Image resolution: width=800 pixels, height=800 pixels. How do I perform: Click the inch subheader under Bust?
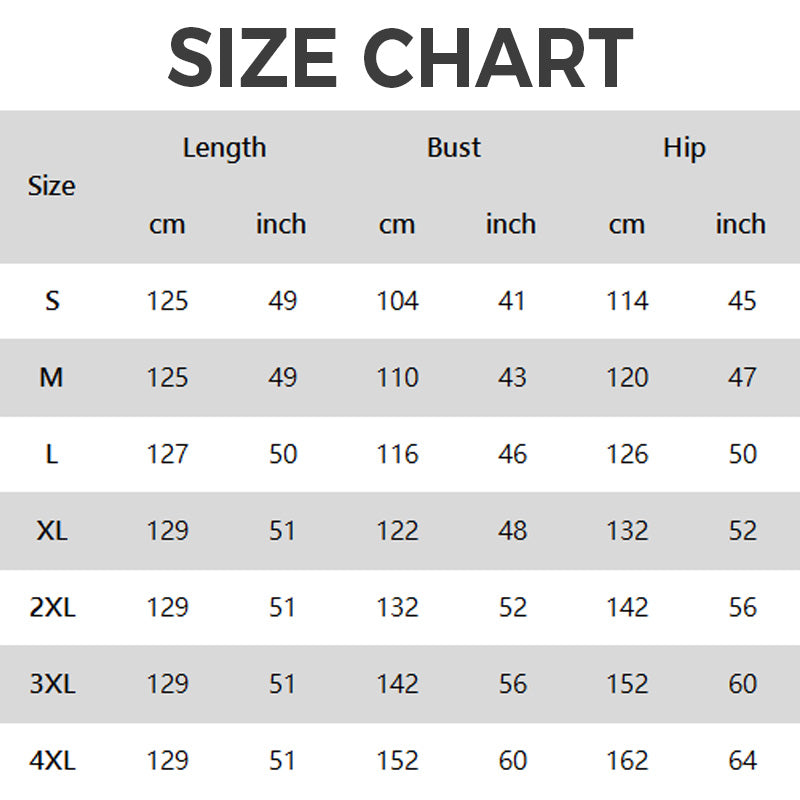(x=511, y=224)
